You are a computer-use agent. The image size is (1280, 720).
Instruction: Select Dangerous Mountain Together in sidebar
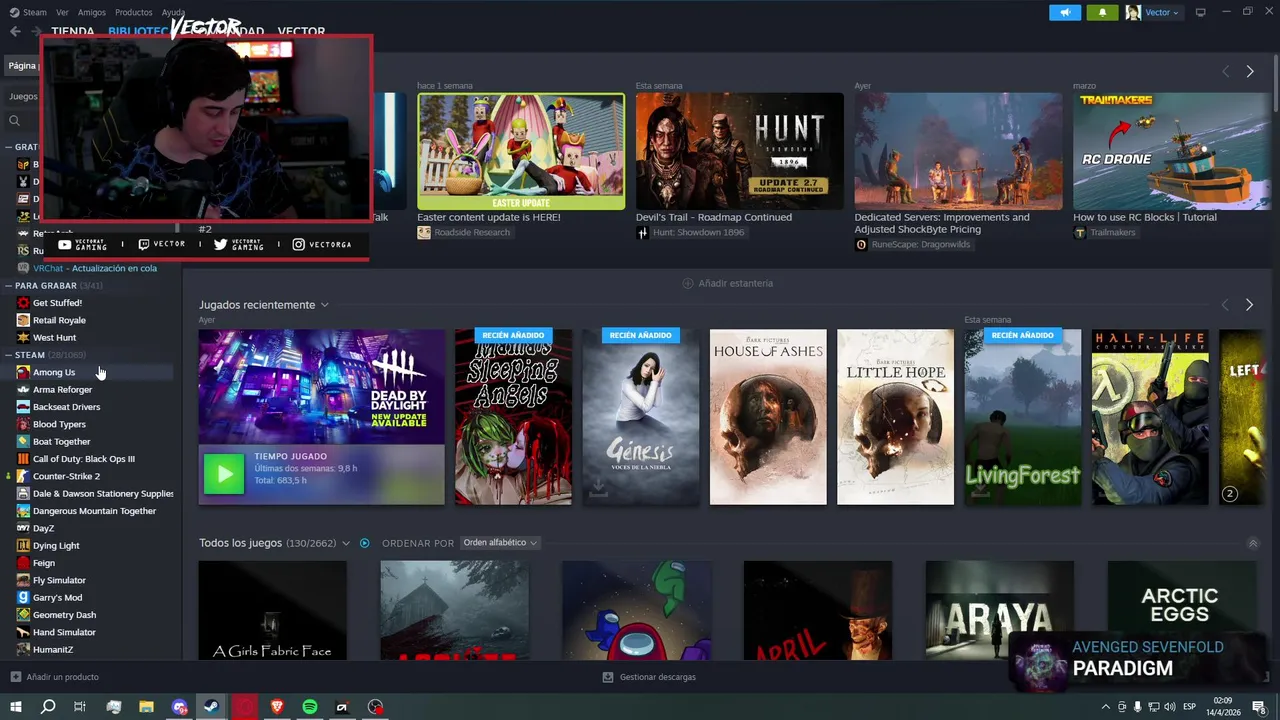pyautogui.click(x=94, y=511)
